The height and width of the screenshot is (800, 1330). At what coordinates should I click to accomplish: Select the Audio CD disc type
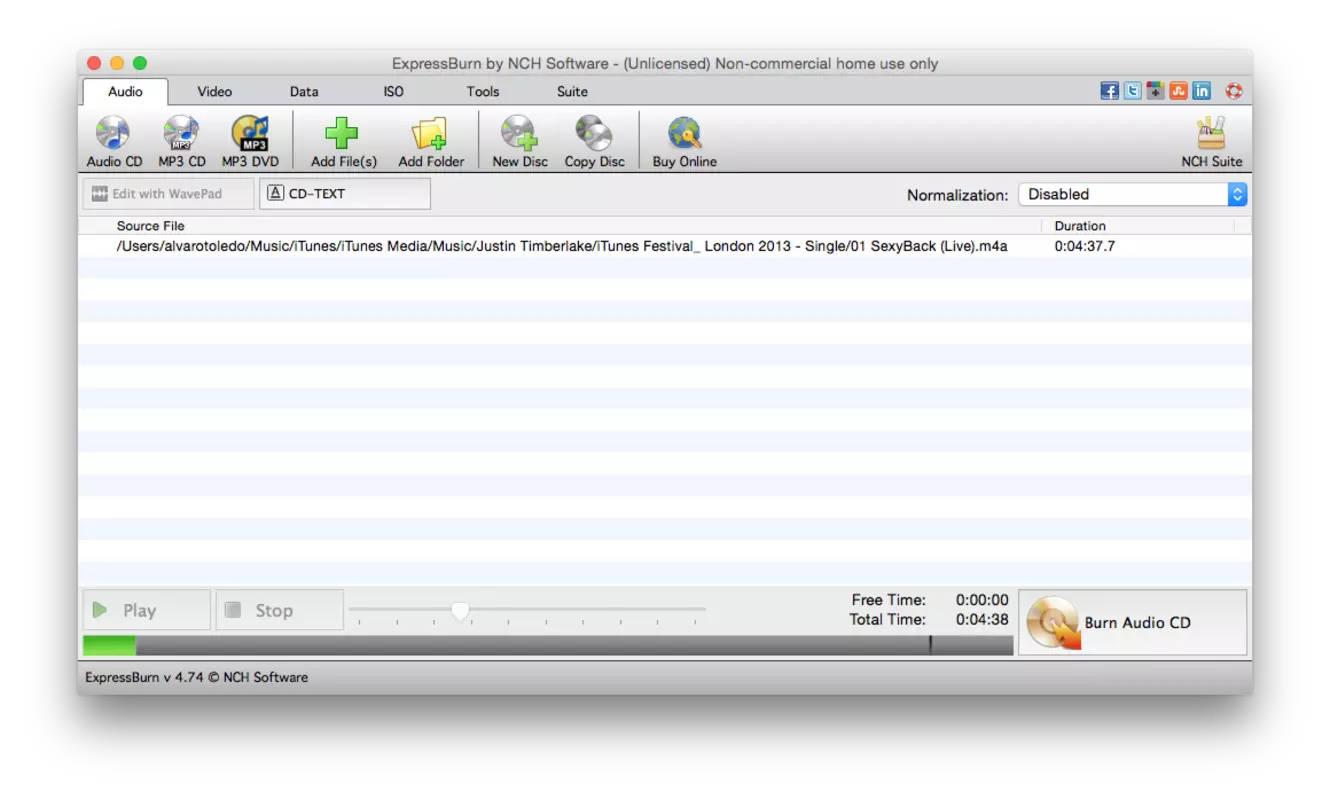pos(114,141)
